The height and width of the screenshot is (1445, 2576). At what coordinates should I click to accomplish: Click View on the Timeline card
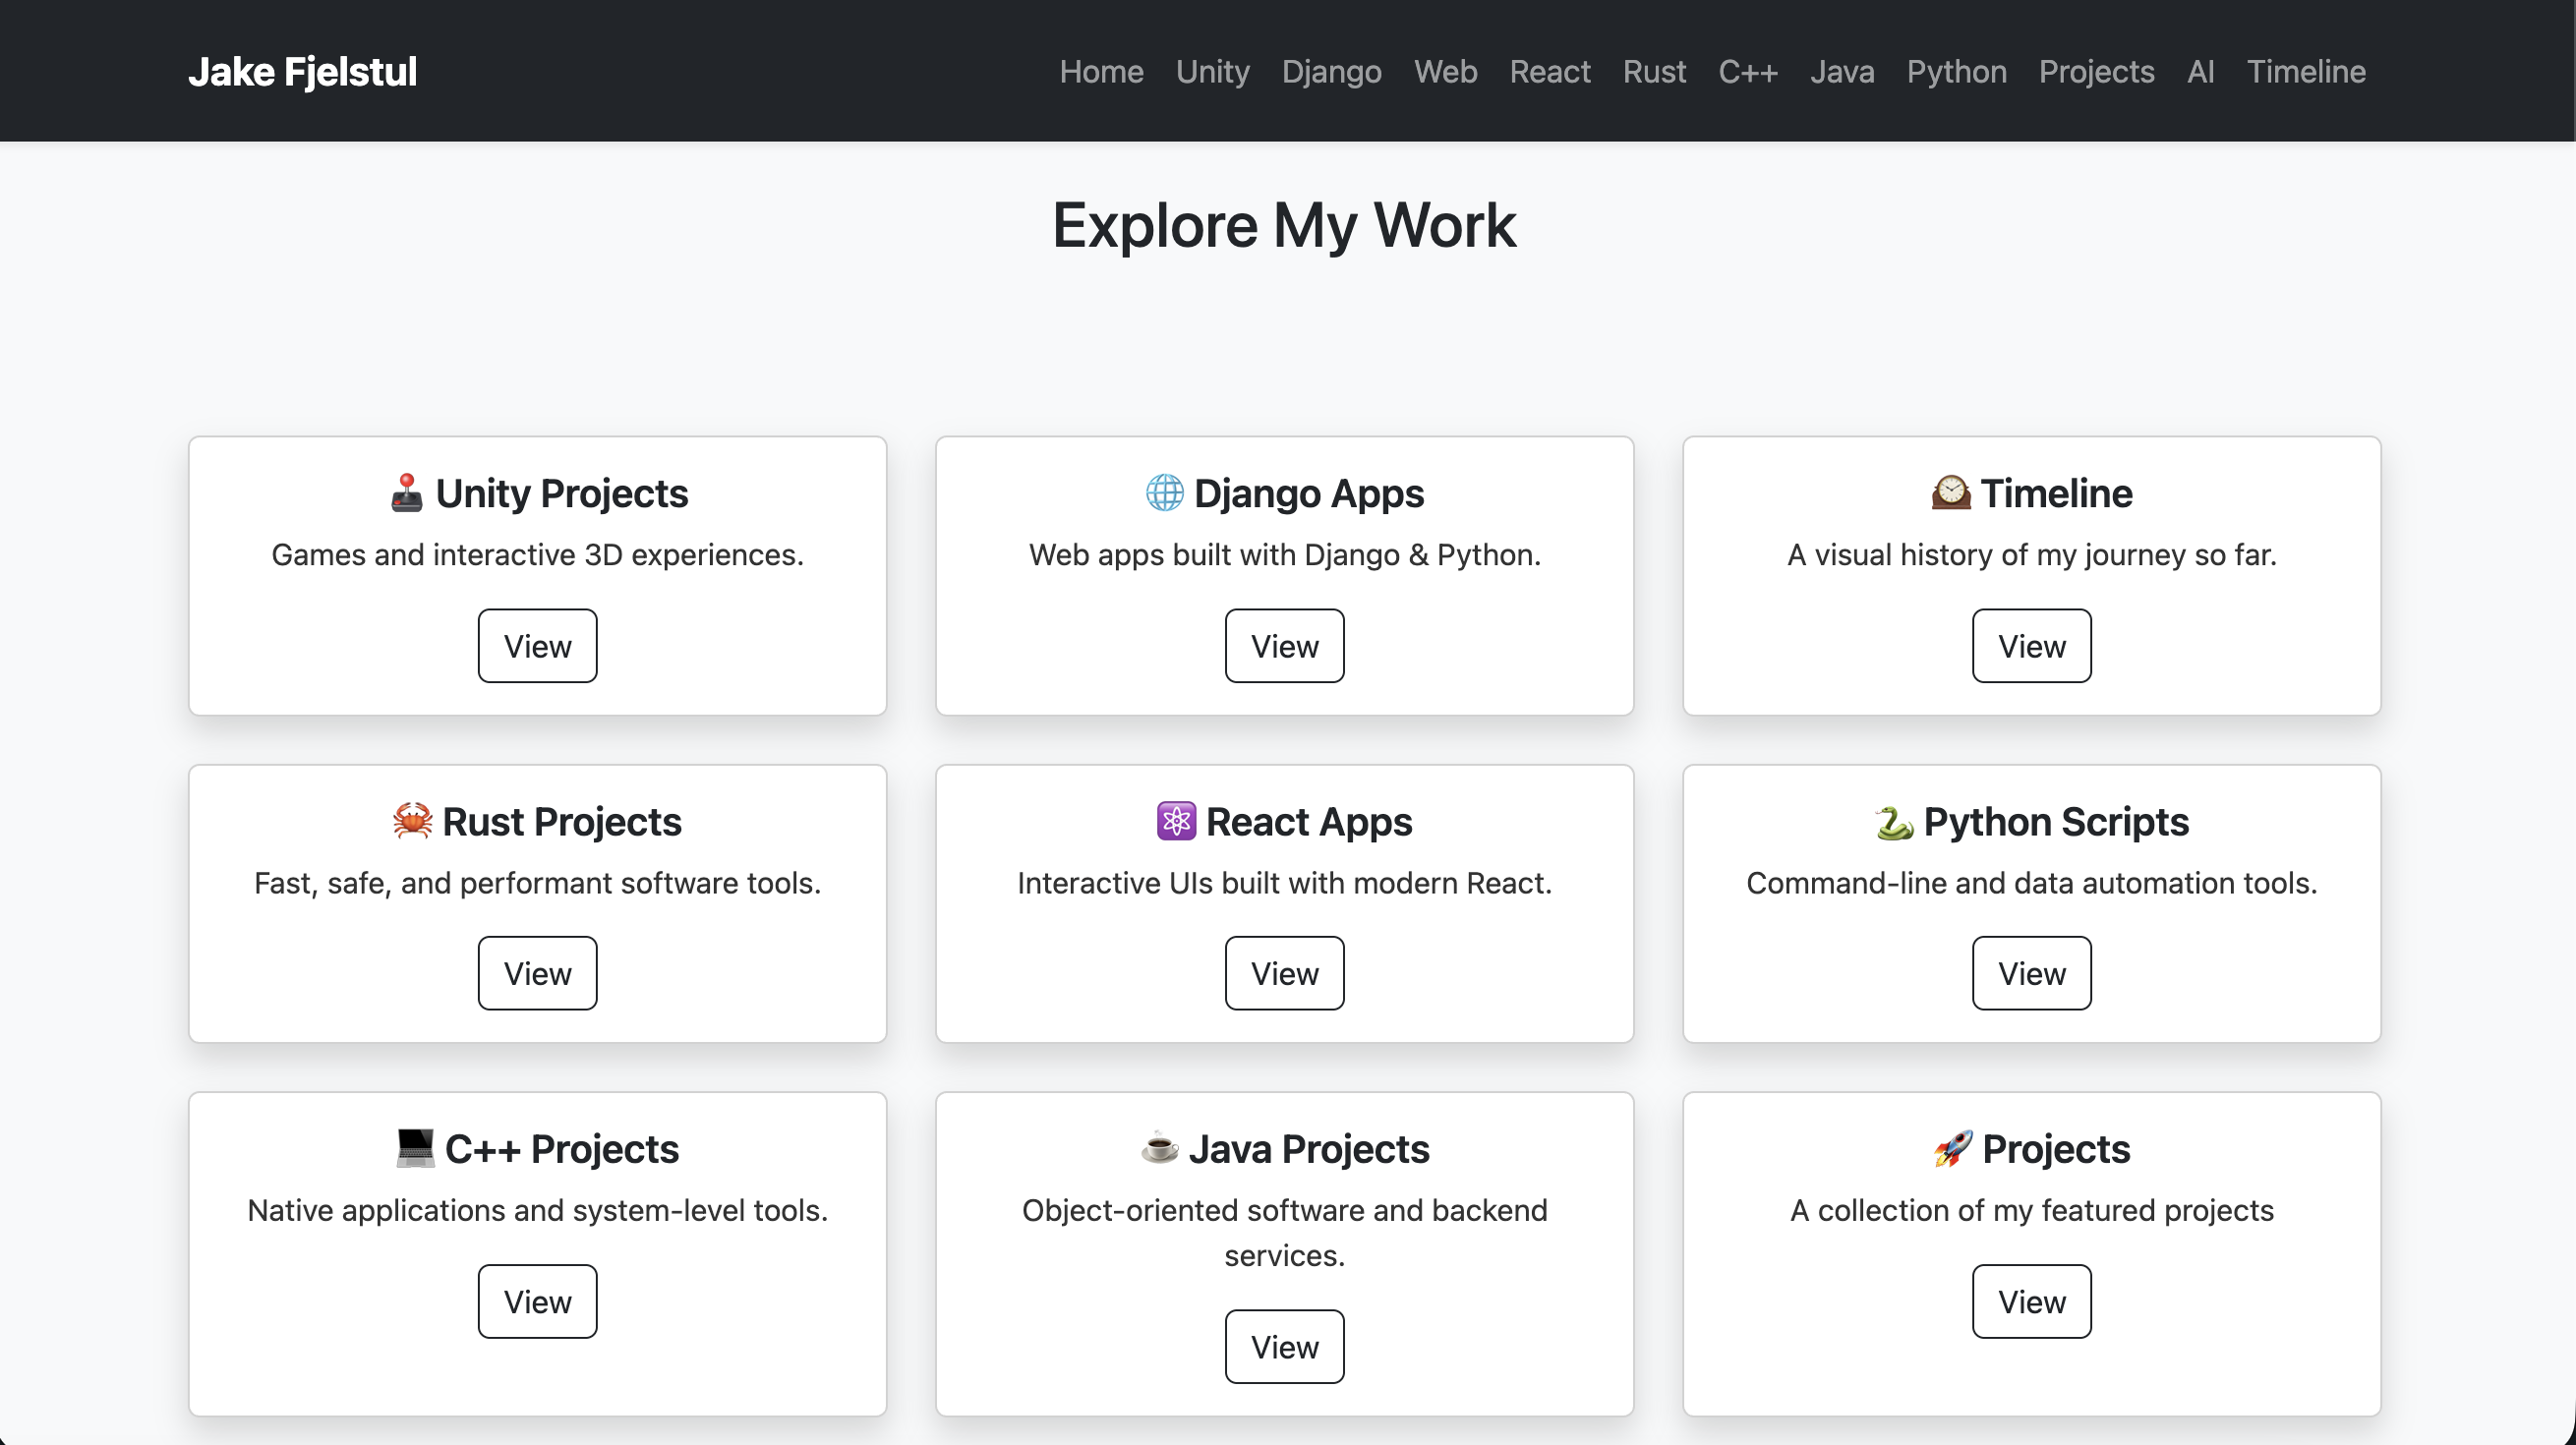click(2031, 646)
